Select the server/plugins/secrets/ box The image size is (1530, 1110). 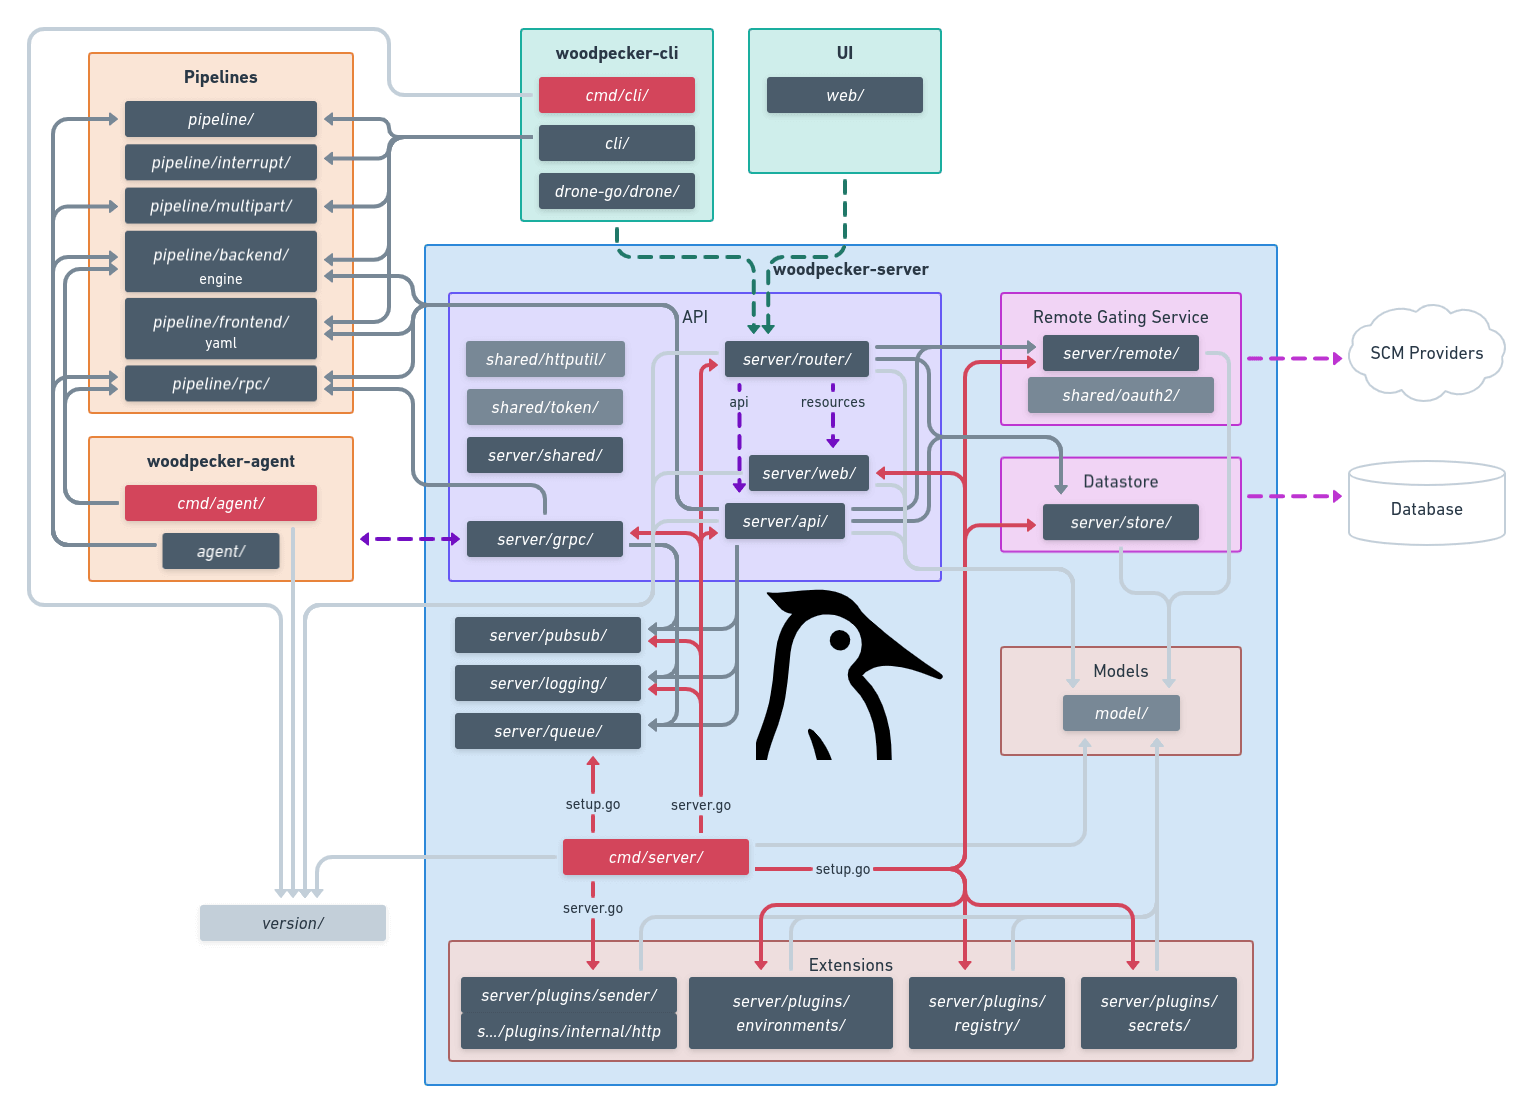coord(1159,1013)
